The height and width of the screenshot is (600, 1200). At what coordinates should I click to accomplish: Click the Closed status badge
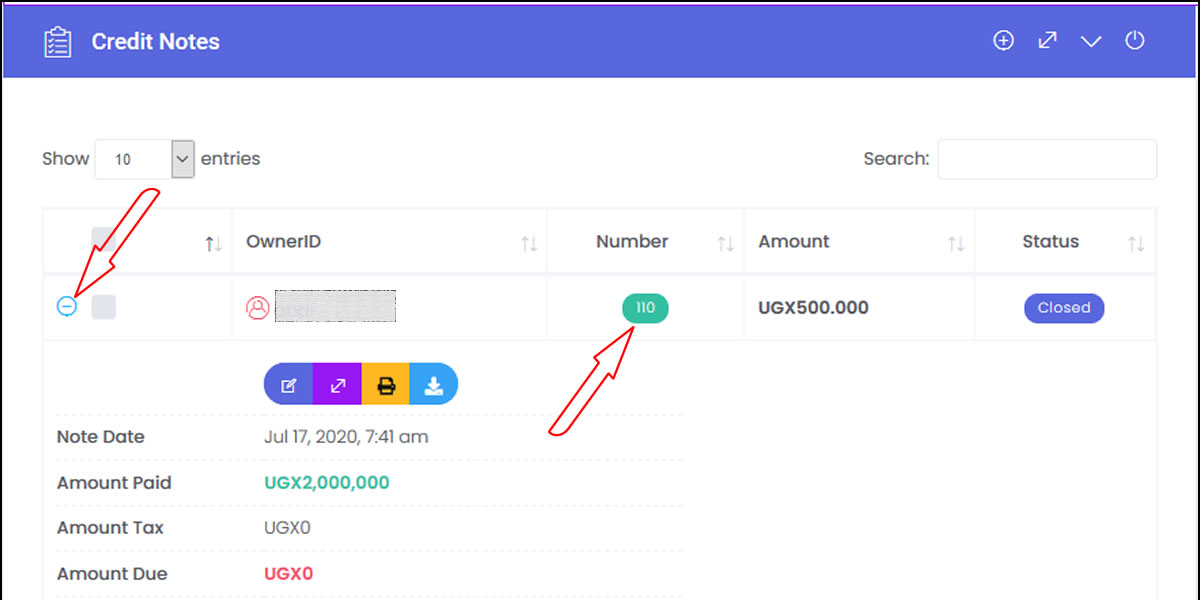(1063, 308)
